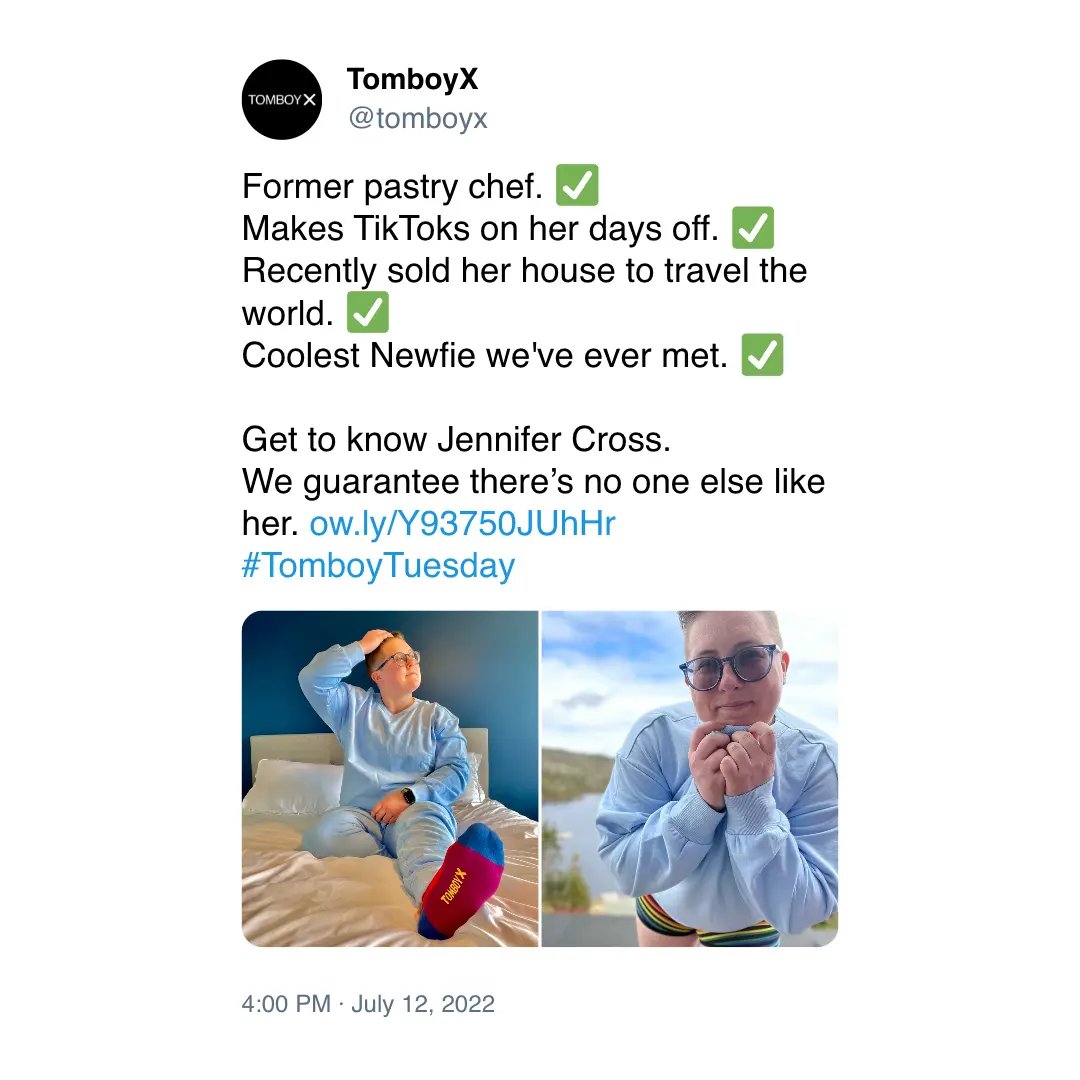This screenshot has height=1080, width=1080.
Task: Click the "Recently sold her house" line
Action: coord(524,271)
